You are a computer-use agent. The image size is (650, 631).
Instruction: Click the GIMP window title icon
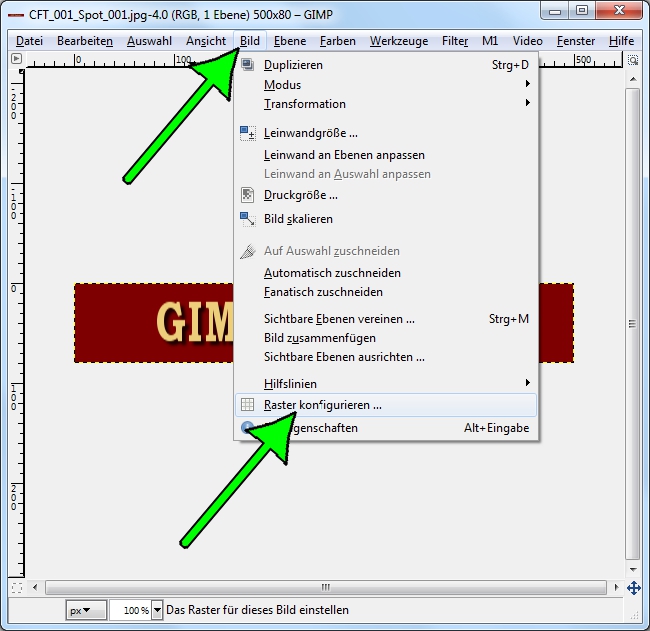pyautogui.click(x=16, y=15)
